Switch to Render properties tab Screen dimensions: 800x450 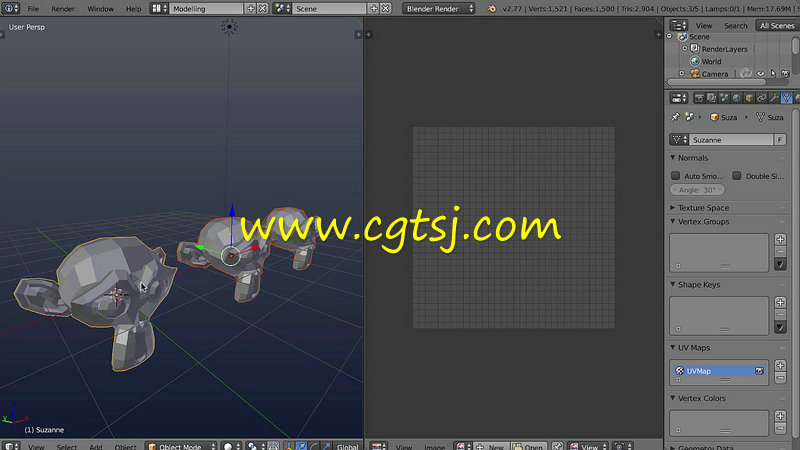point(699,97)
